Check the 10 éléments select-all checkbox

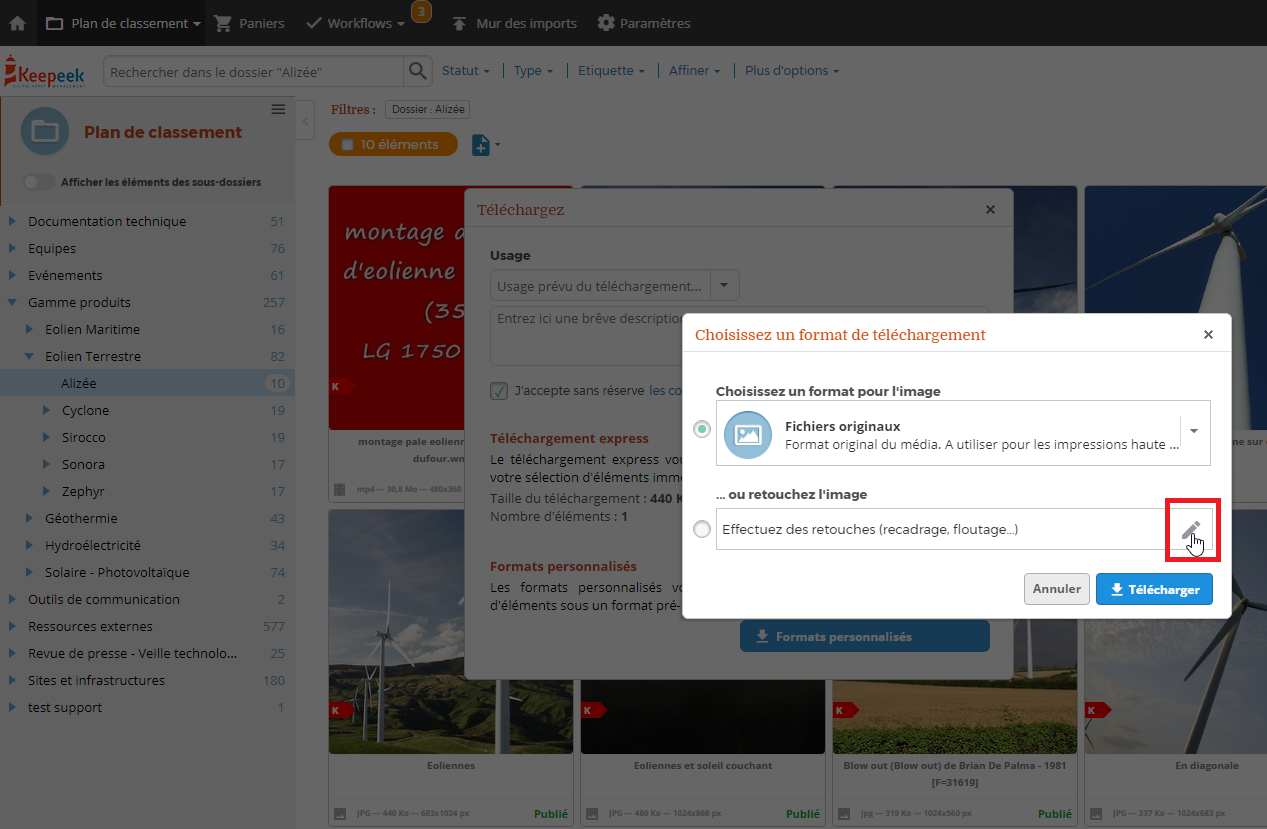(x=347, y=145)
